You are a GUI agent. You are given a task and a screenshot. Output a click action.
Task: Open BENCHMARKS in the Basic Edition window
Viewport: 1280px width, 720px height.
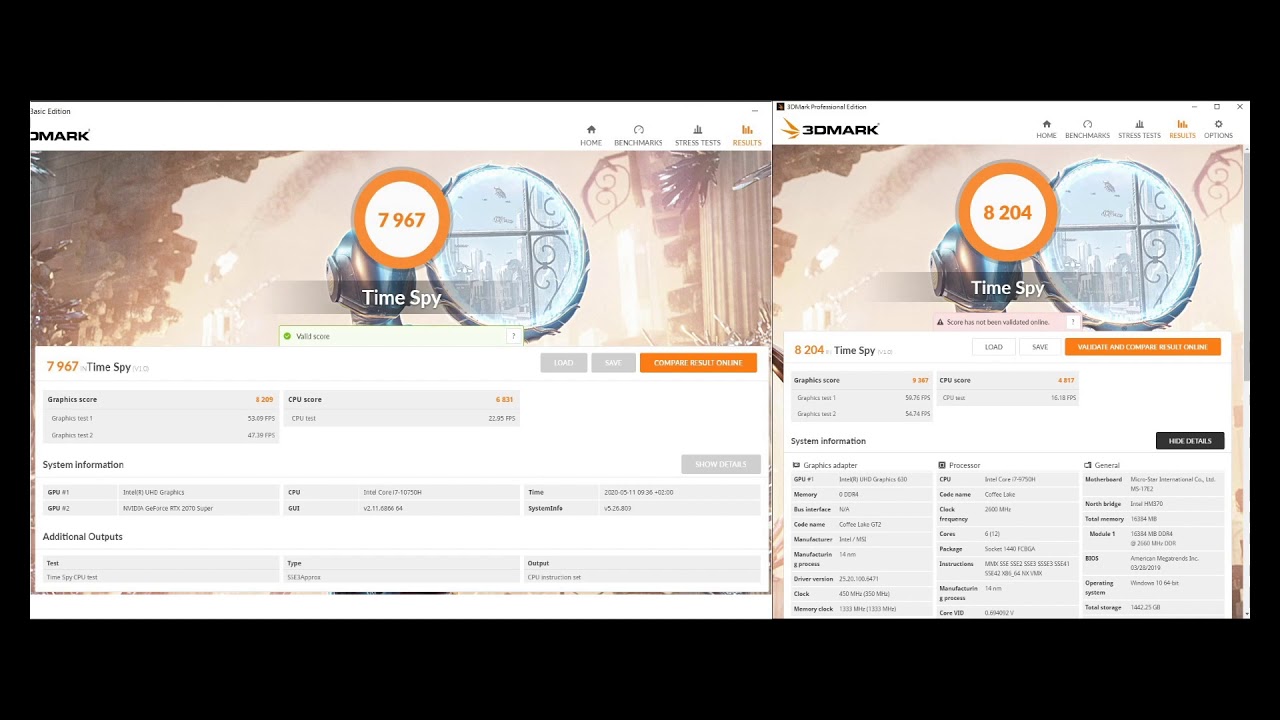638,135
